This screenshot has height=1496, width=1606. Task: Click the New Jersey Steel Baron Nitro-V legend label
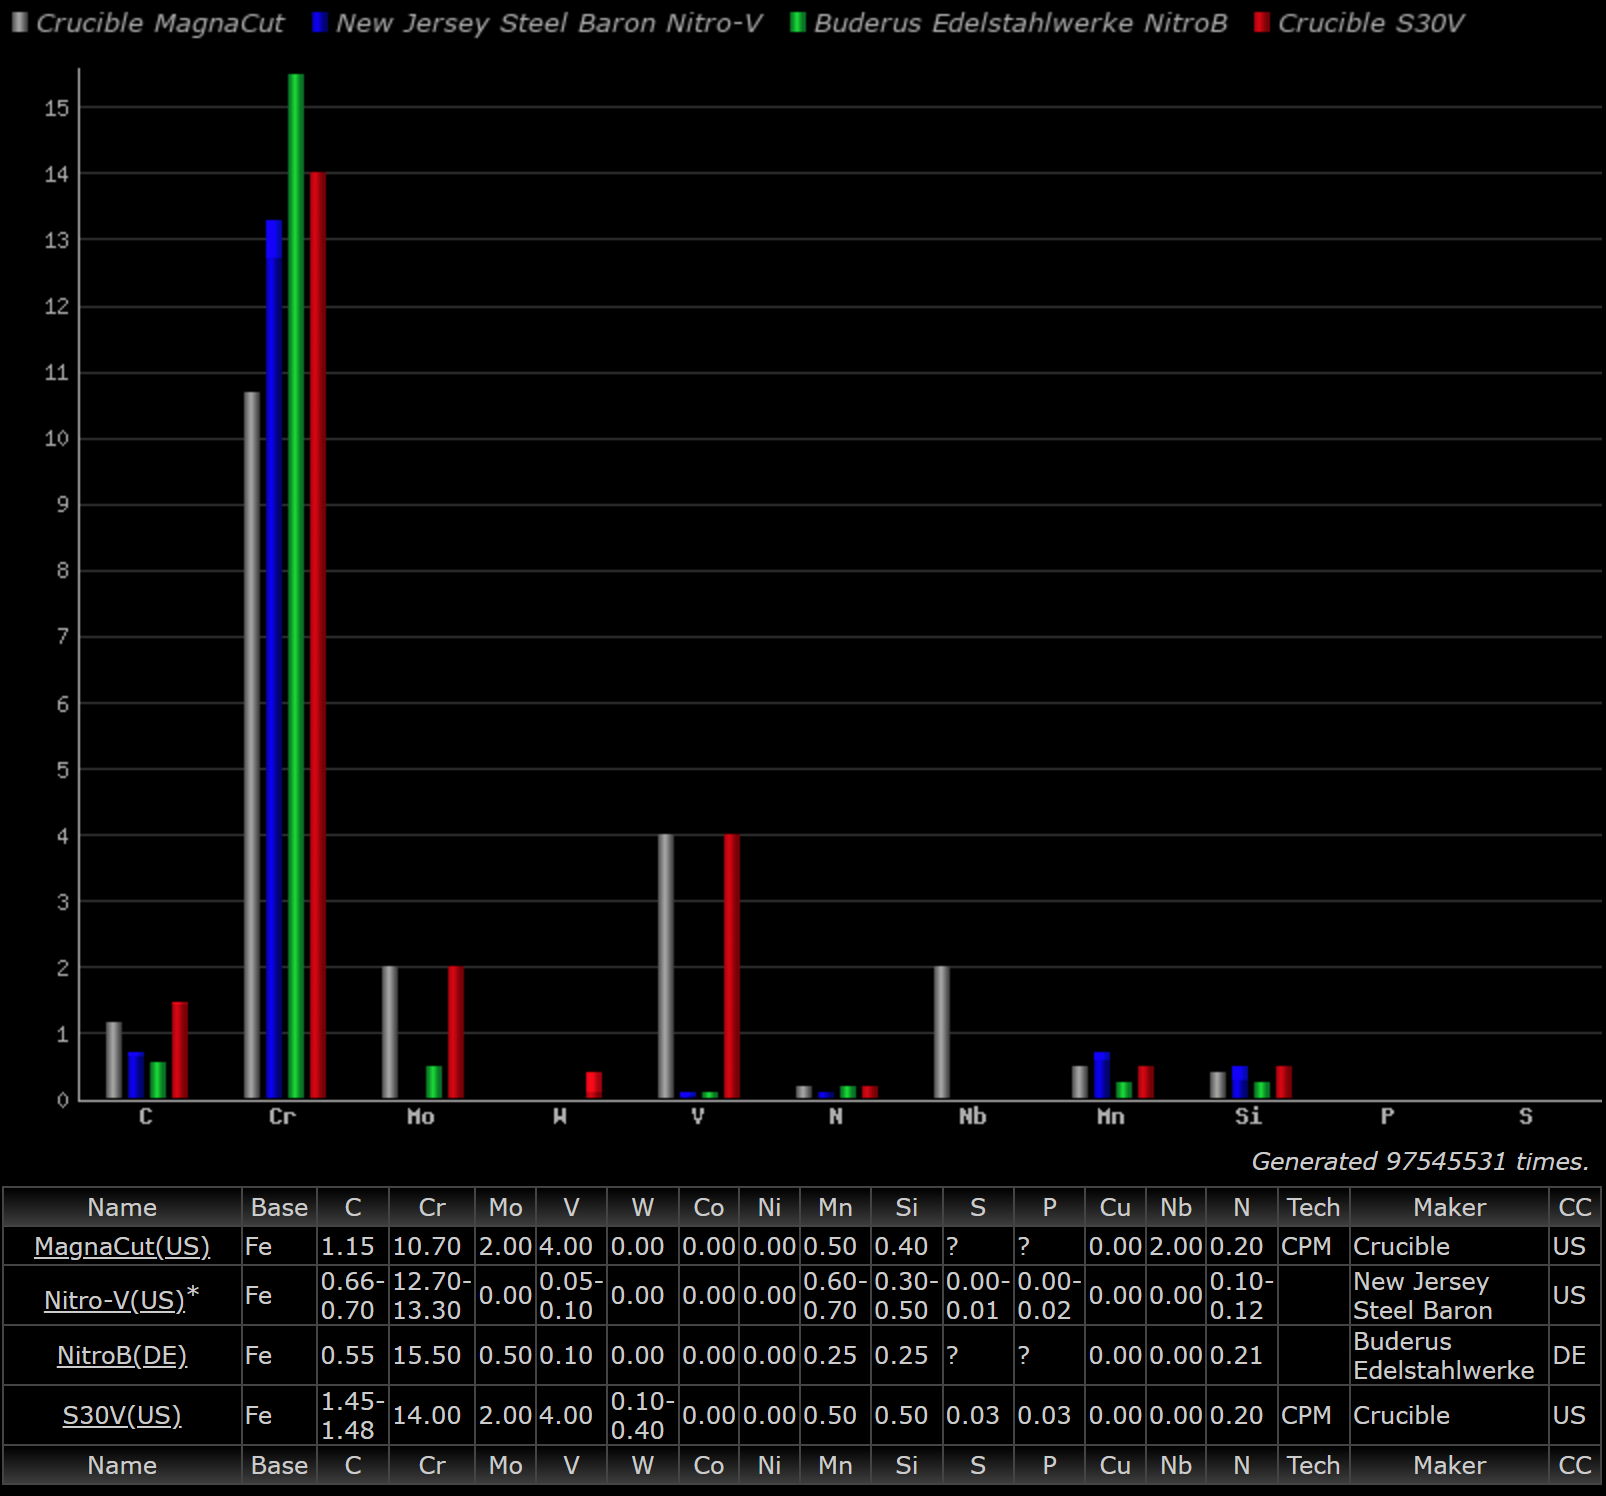549,23
